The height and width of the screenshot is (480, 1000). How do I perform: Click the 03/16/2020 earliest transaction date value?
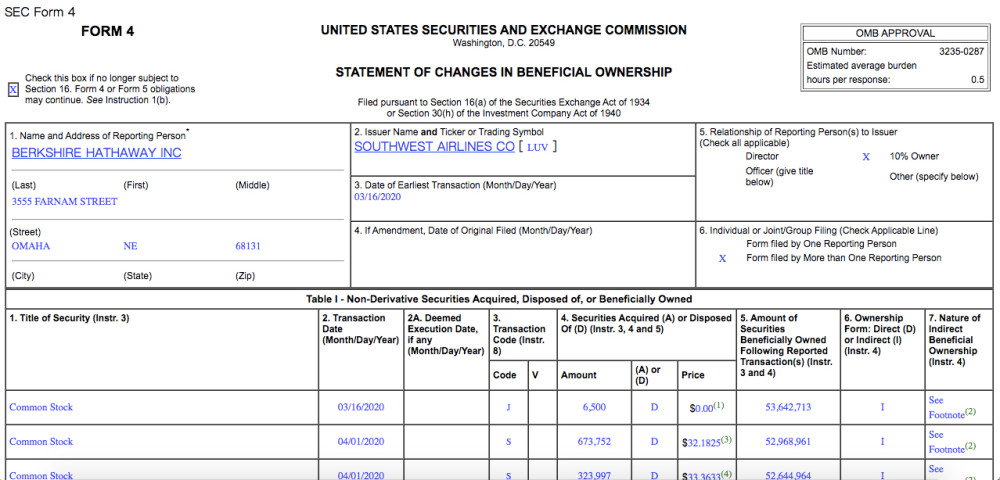pyautogui.click(x=378, y=196)
